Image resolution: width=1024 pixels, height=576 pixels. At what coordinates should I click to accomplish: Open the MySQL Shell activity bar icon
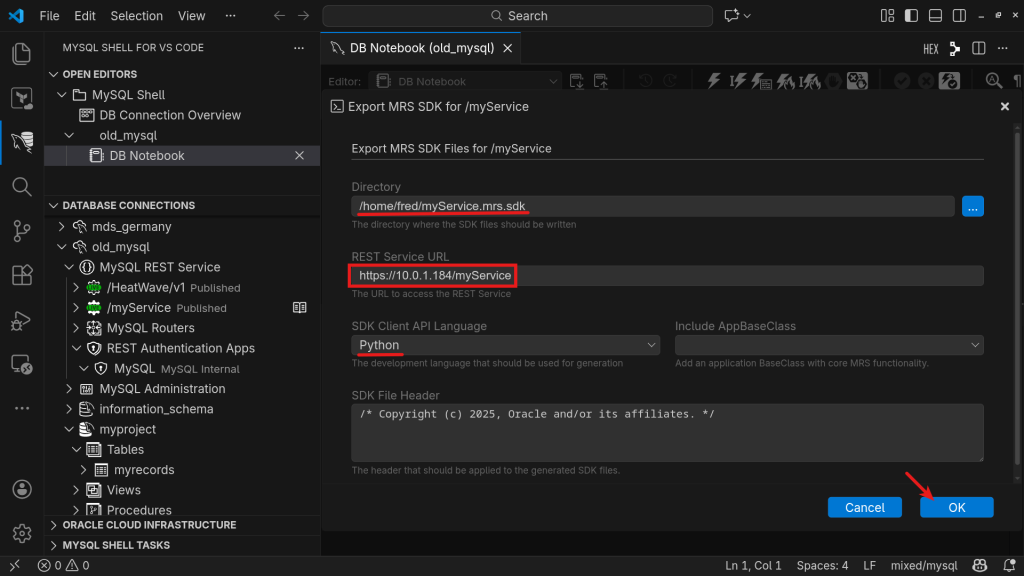pos(21,141)
